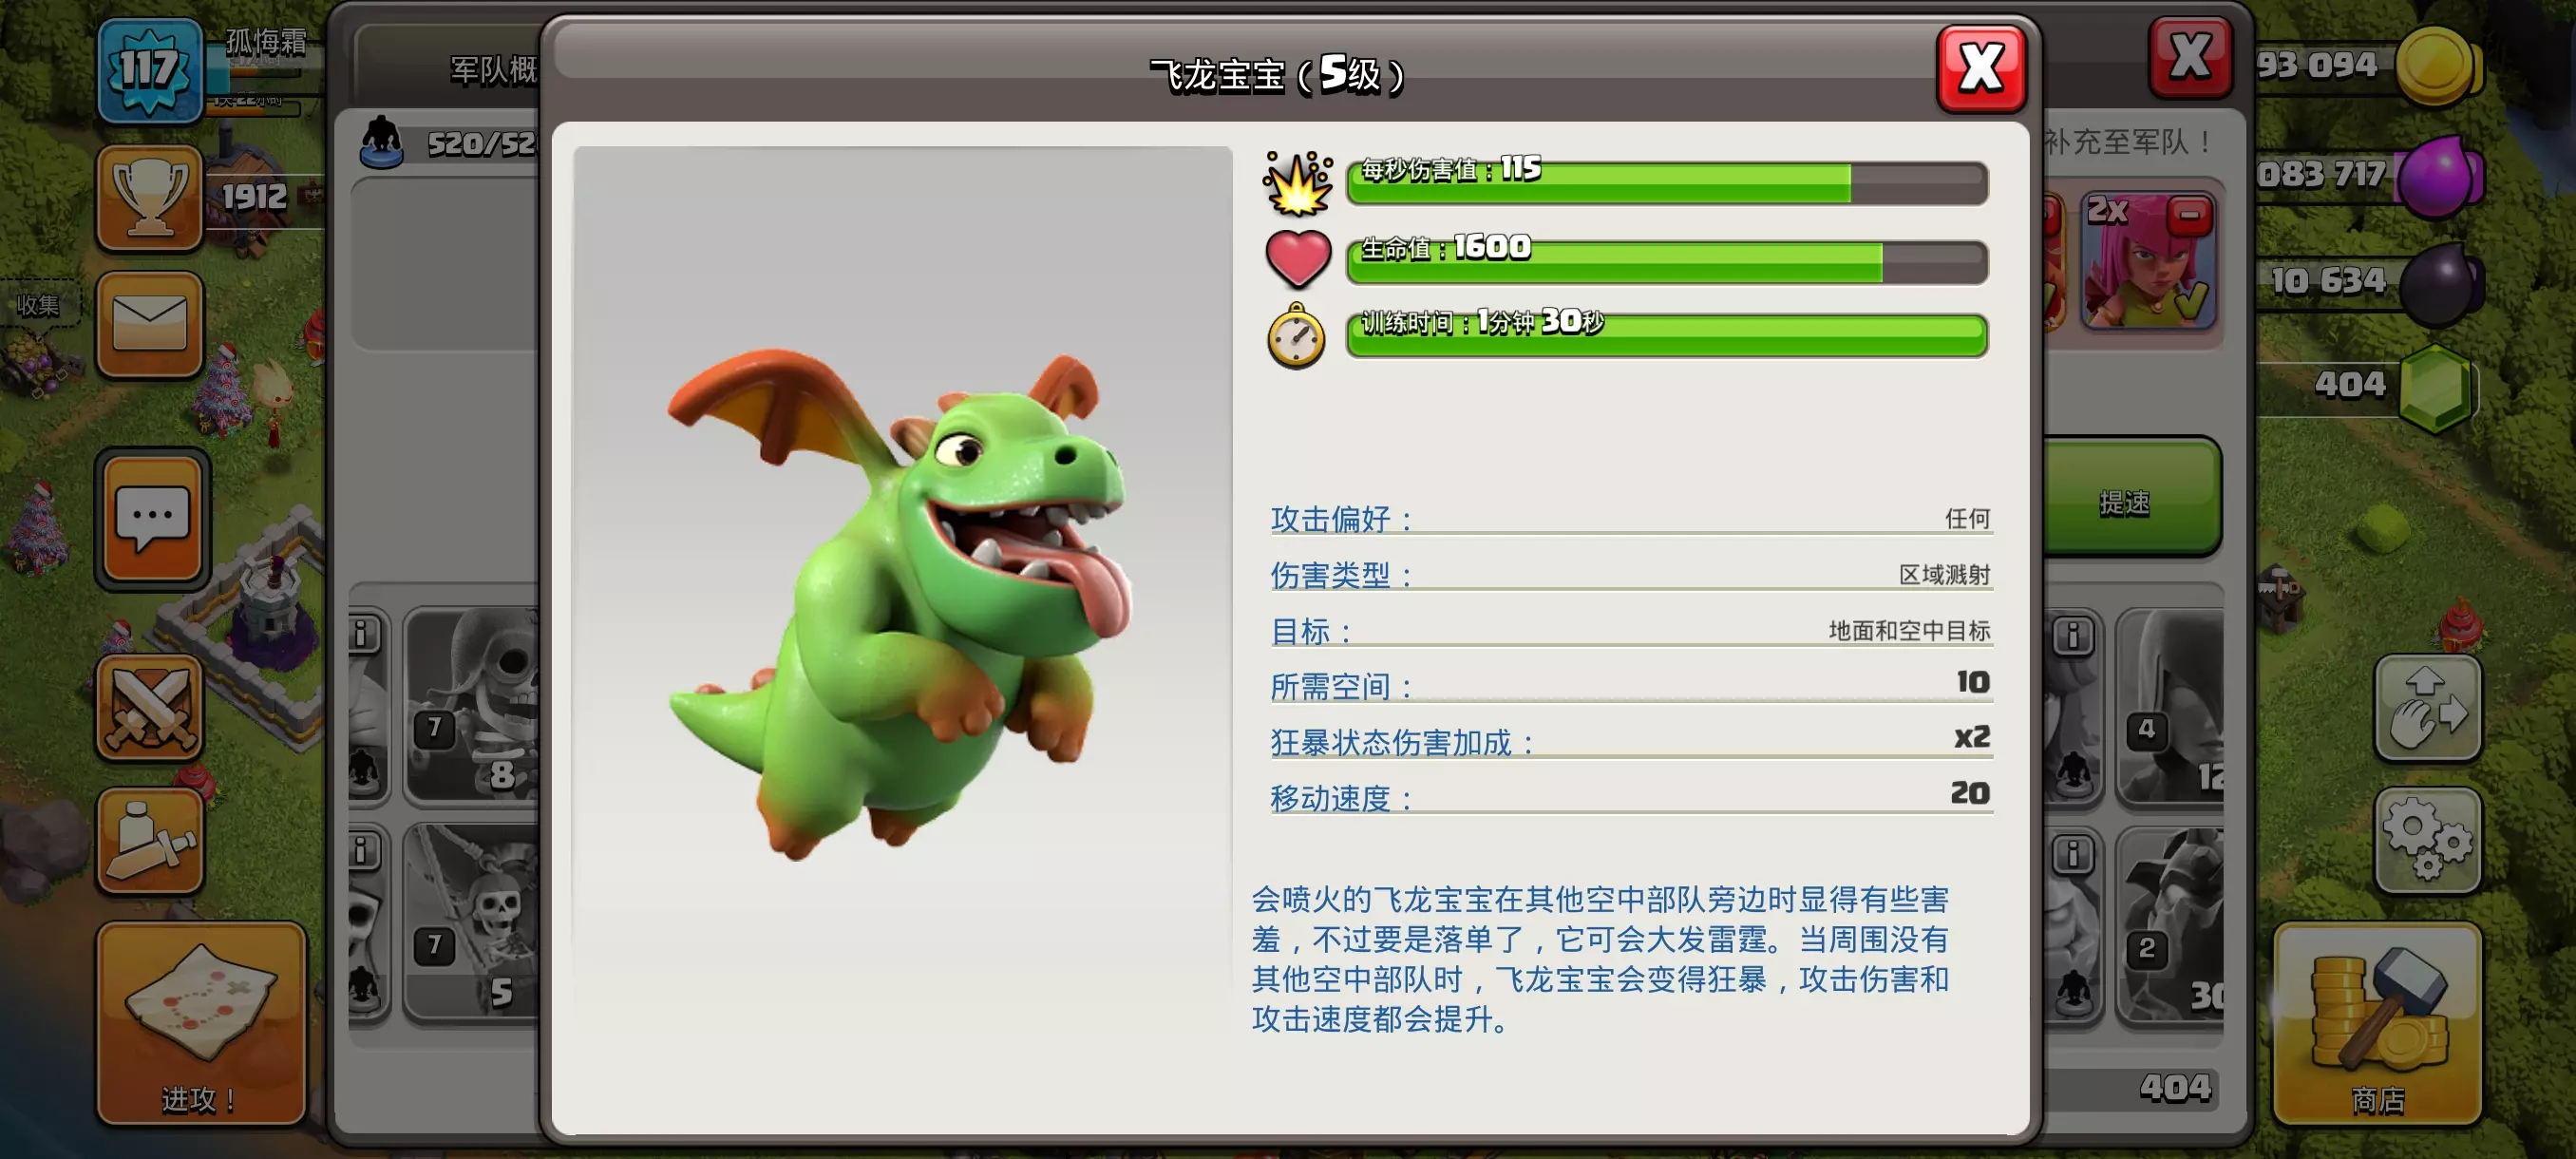The width and height of the screenshot is (2576, 1159).
Task: Tap the damage per second bar 115
Action: 1667,182
